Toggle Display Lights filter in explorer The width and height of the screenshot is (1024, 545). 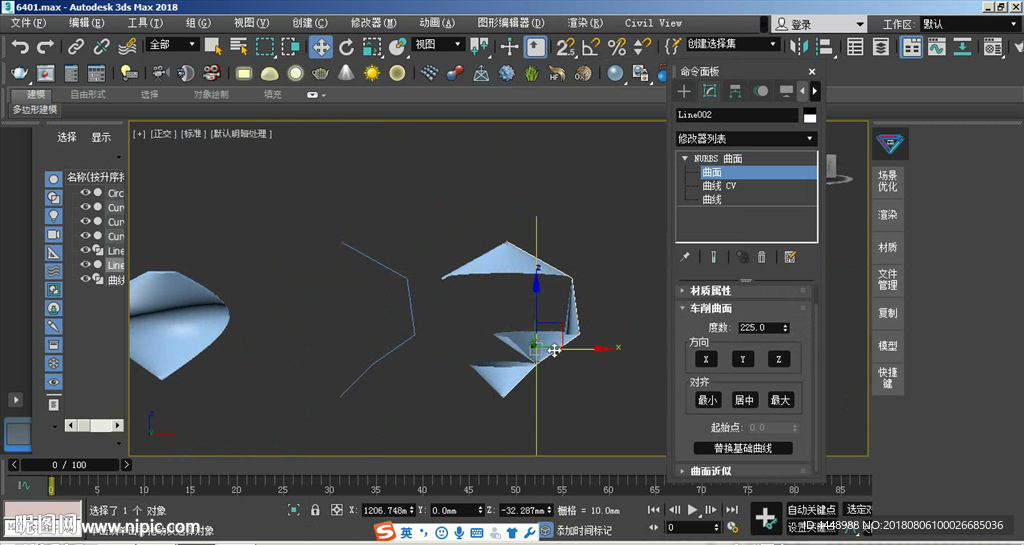[54, 215]
